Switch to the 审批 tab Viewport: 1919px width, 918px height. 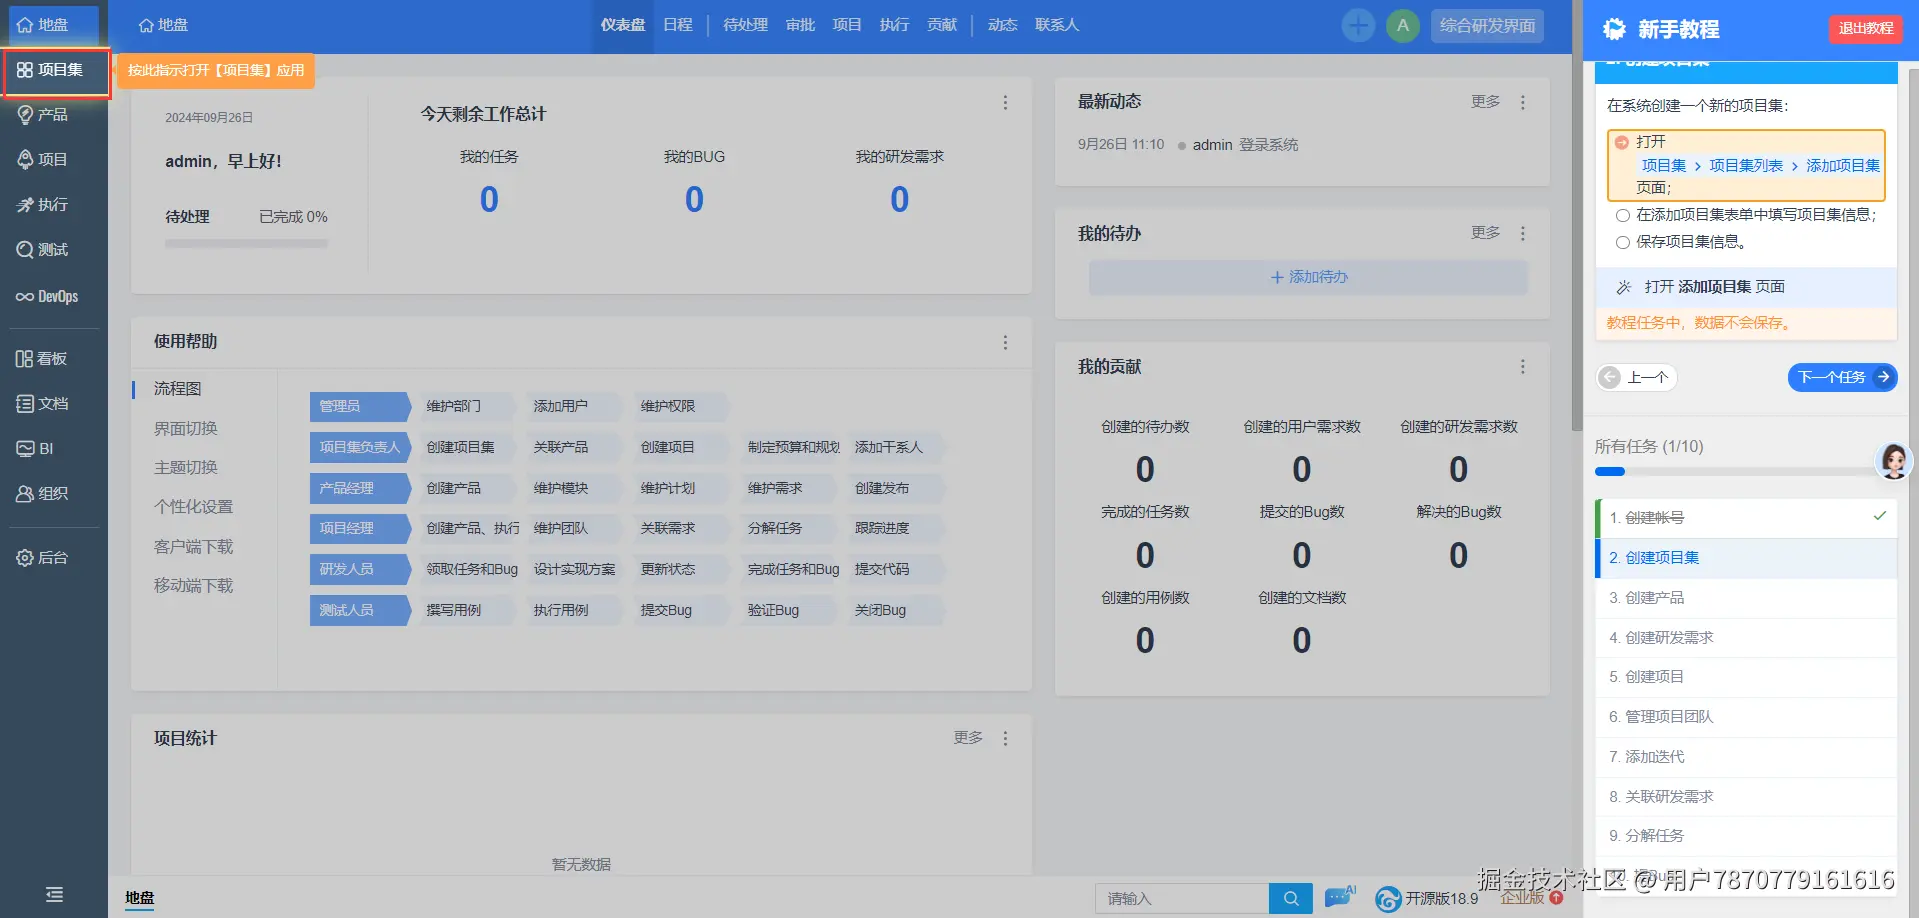click(x=800, y=25)
